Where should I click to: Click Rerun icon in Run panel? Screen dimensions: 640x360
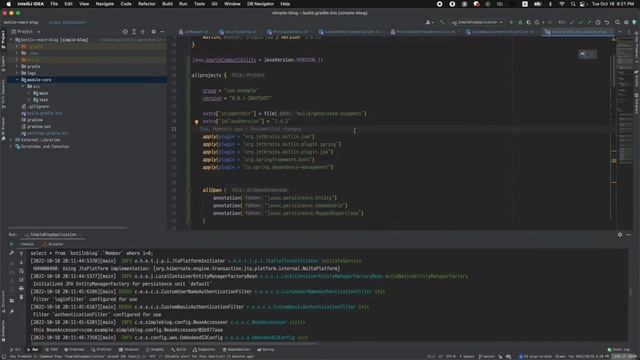coord(11,244)
